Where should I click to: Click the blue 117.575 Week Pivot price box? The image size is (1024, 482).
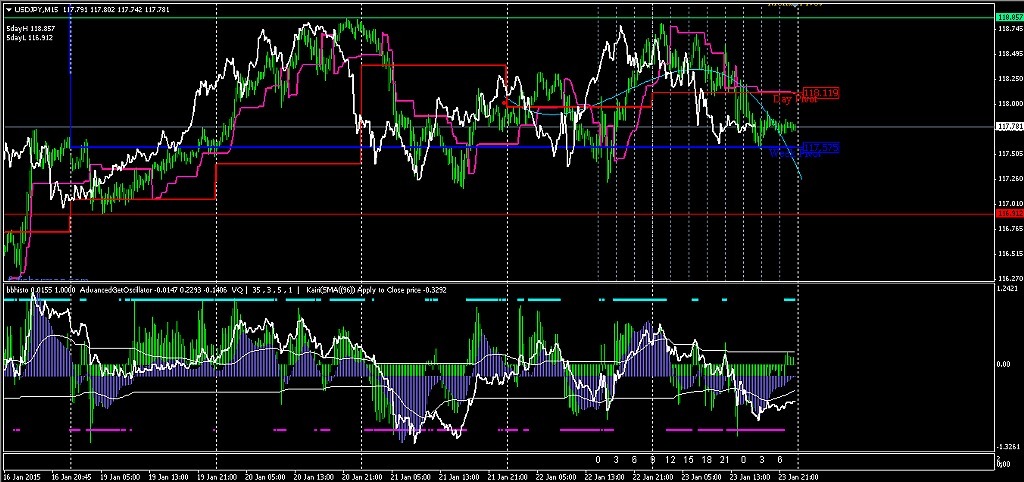(819, 148)
